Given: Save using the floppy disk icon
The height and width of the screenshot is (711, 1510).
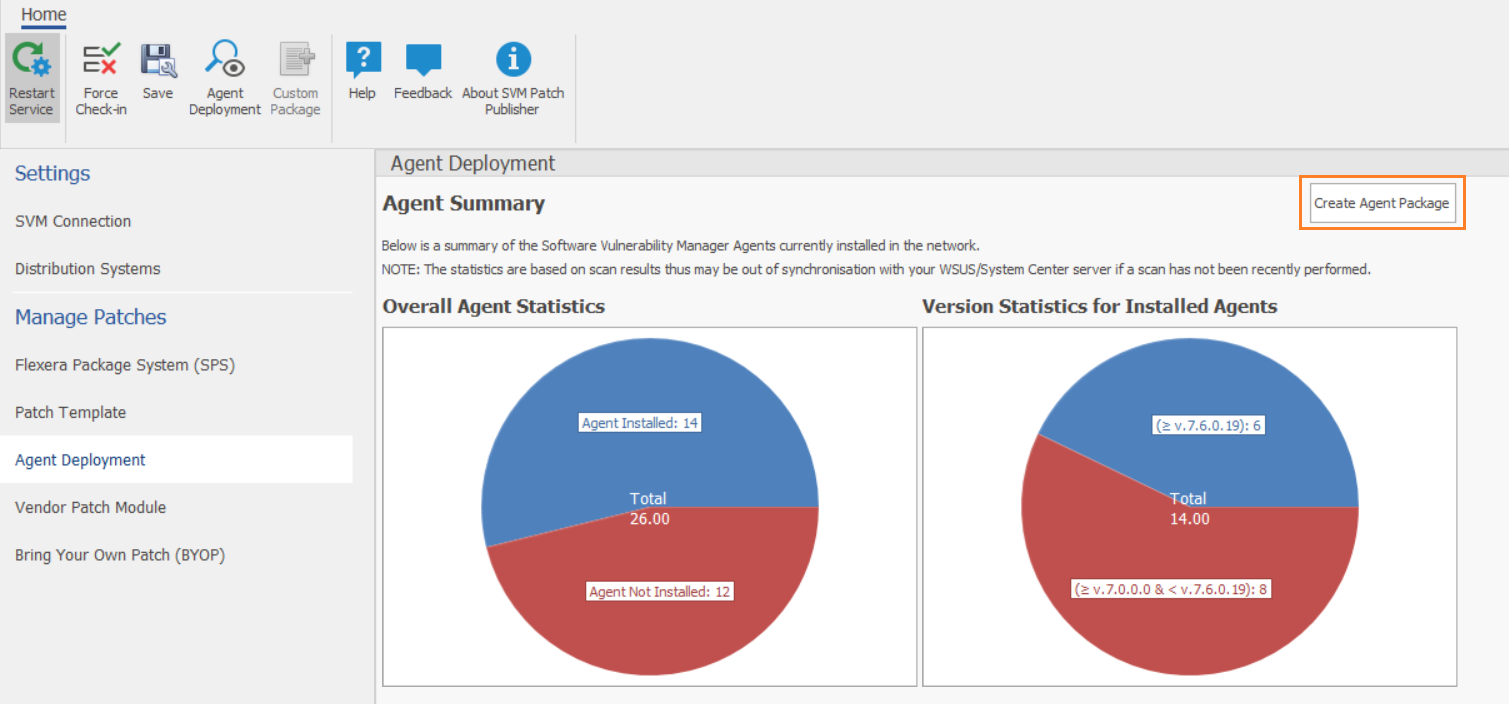Looking at the screenshot, I should (158, 62).
